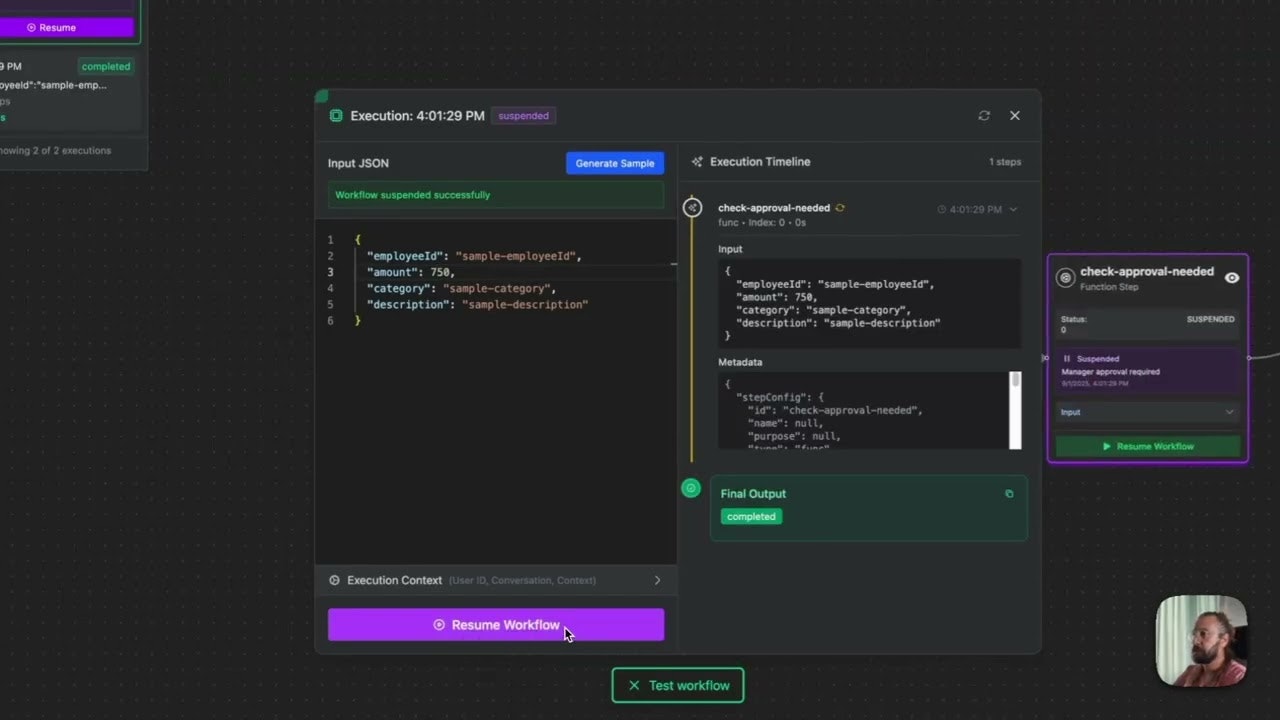Image resolution: width=1280 pixels, height=720 pixels.
Task: Click Generate Sample button
Action: [x=615, y=163]
